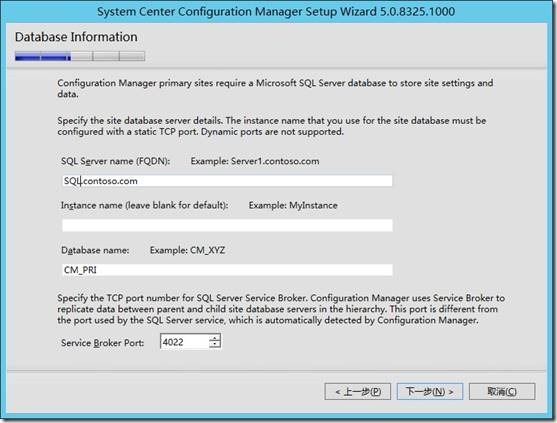The width and height of the screenshot is (557, 423).
Task: Click the 'Instance name (leave blank for default):' label
Action: 145,205
